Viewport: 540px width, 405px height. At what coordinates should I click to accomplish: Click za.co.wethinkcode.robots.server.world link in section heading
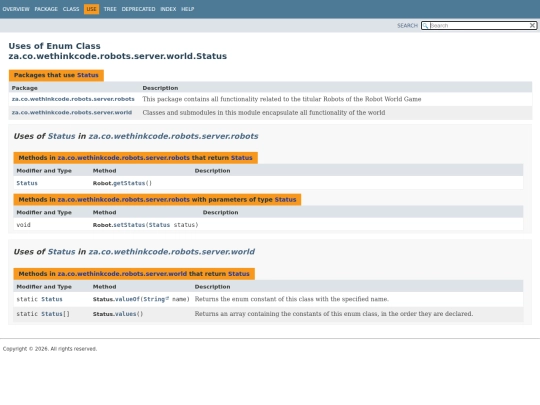(172, 252)
